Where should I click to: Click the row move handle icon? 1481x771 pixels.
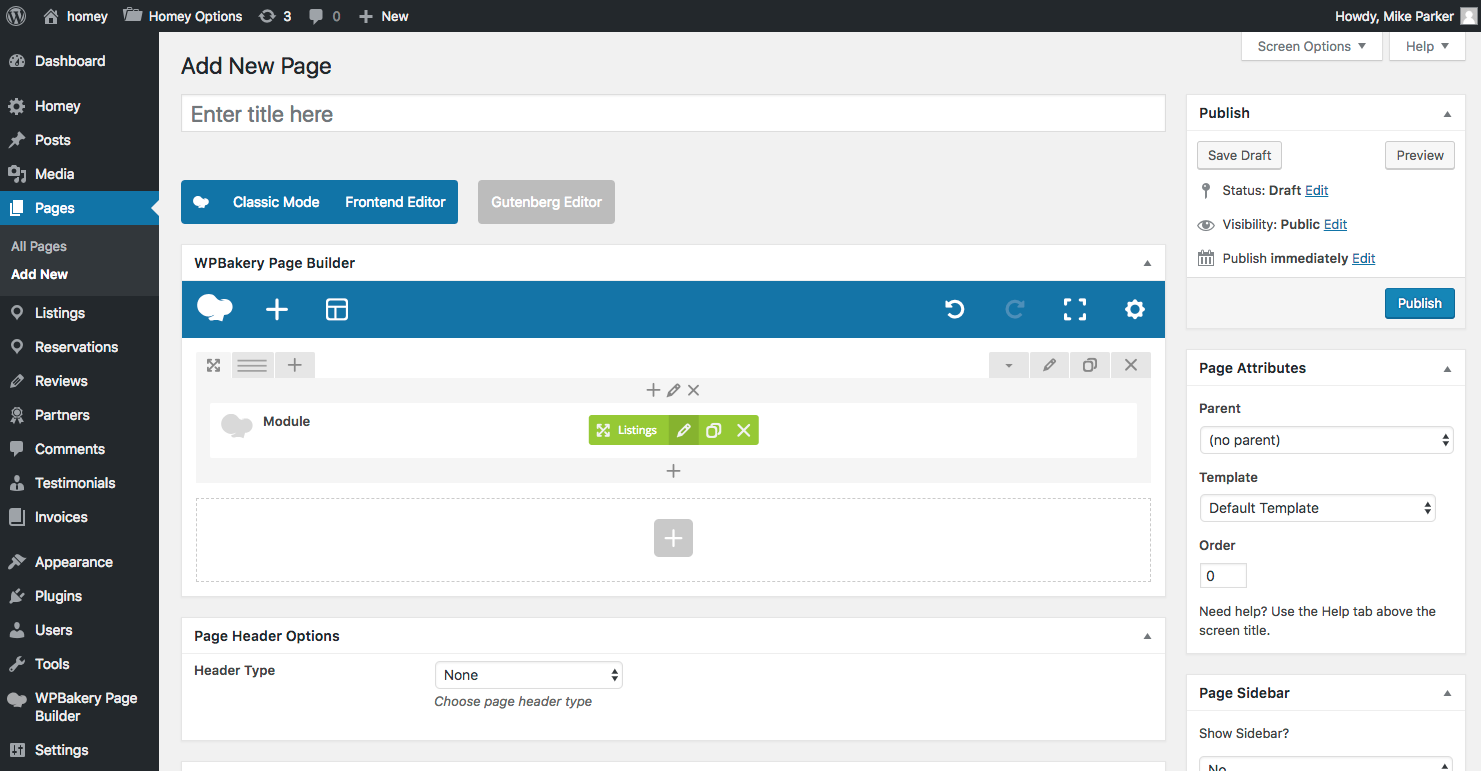pyautogui.click(x=213, y=365)
